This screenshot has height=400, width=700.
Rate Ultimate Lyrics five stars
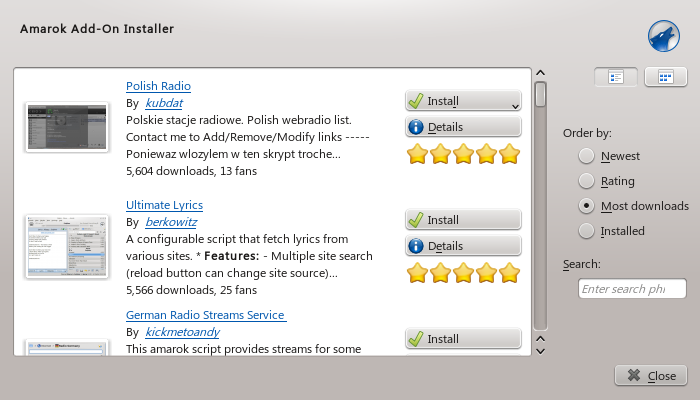[509, 273]
